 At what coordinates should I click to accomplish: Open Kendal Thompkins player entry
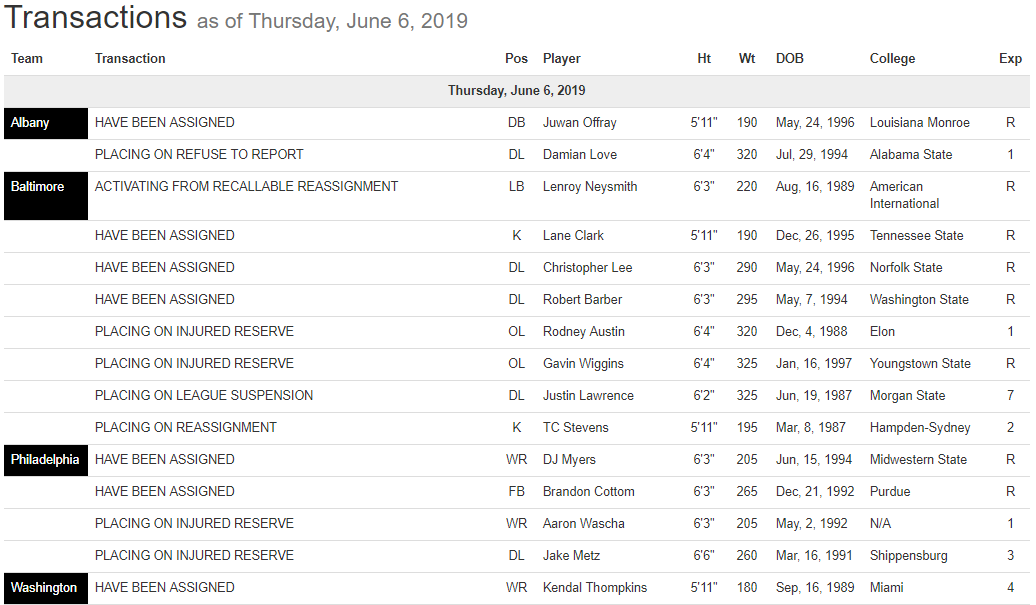tap(595, 588)
